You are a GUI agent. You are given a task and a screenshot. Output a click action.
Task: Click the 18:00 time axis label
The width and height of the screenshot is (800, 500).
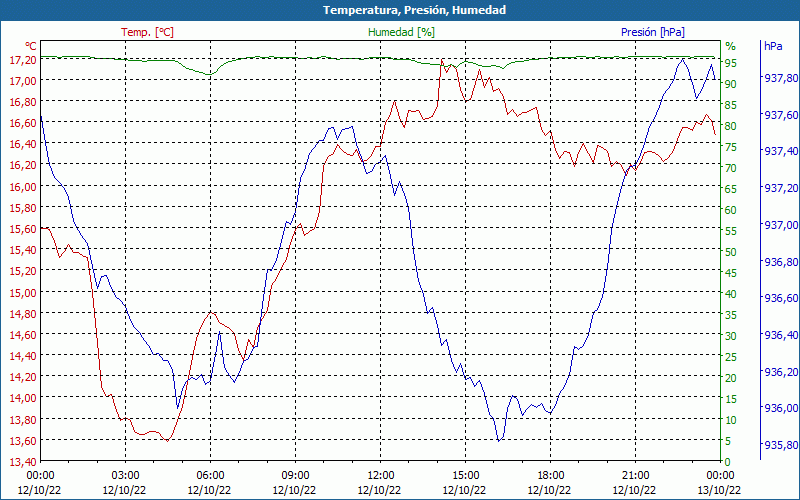[551, 476]
